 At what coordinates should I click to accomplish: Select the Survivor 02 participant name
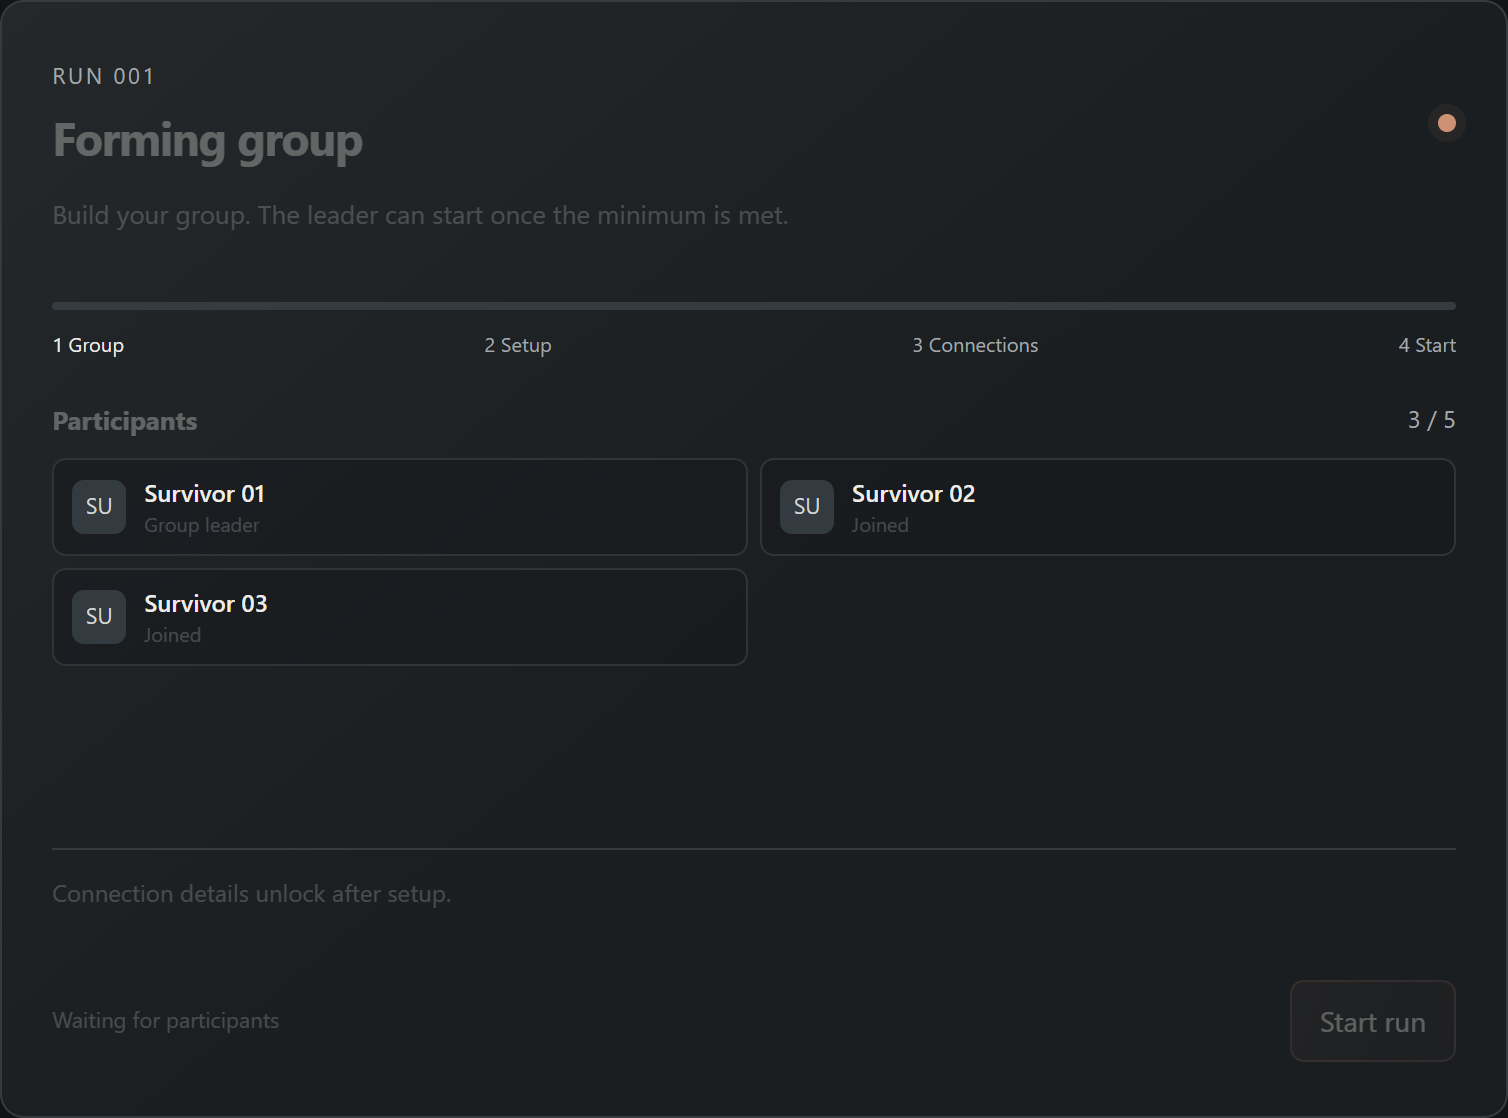click(913, 494)
